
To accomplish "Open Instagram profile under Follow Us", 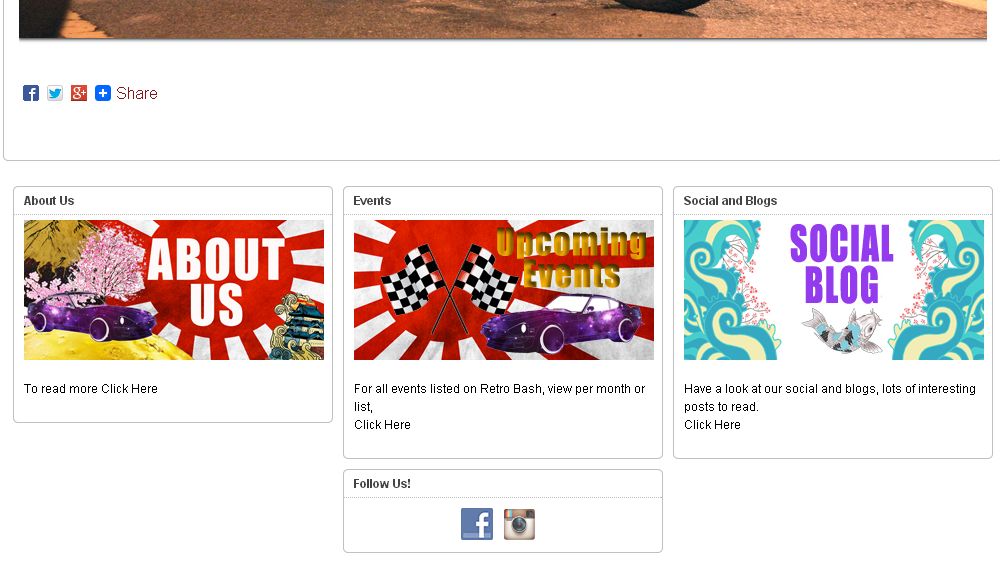I will coord(519,524).
